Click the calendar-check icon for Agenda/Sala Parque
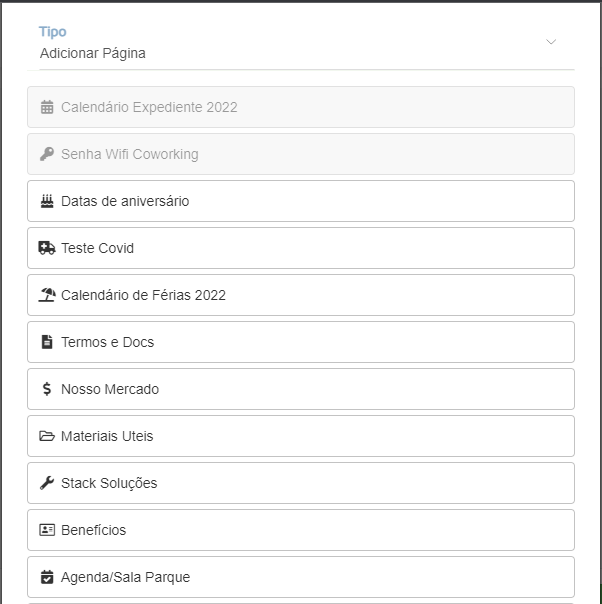602x604 pixels. [47, 577]
